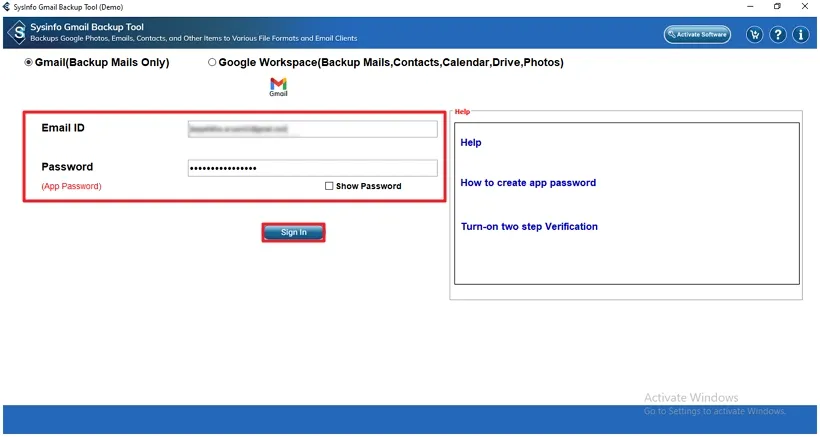Viewport: 820px width, 437px height.
Task: Restore down the application window
Action: point(778,7)
